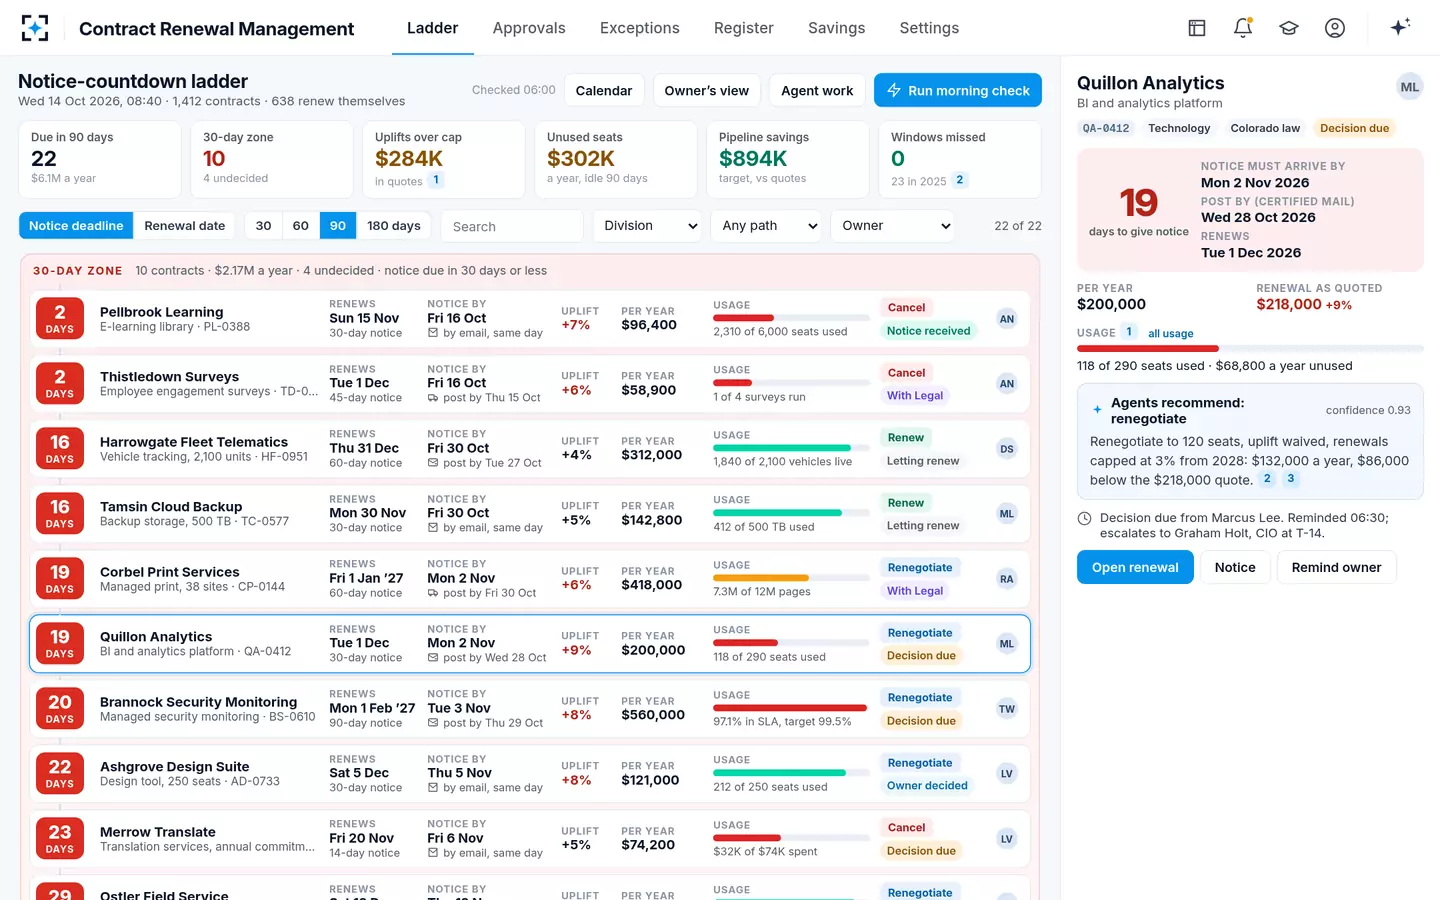Switch to the Approvals tab
Viewport: 1440px width, 900px height.
(x=529, y=28)
